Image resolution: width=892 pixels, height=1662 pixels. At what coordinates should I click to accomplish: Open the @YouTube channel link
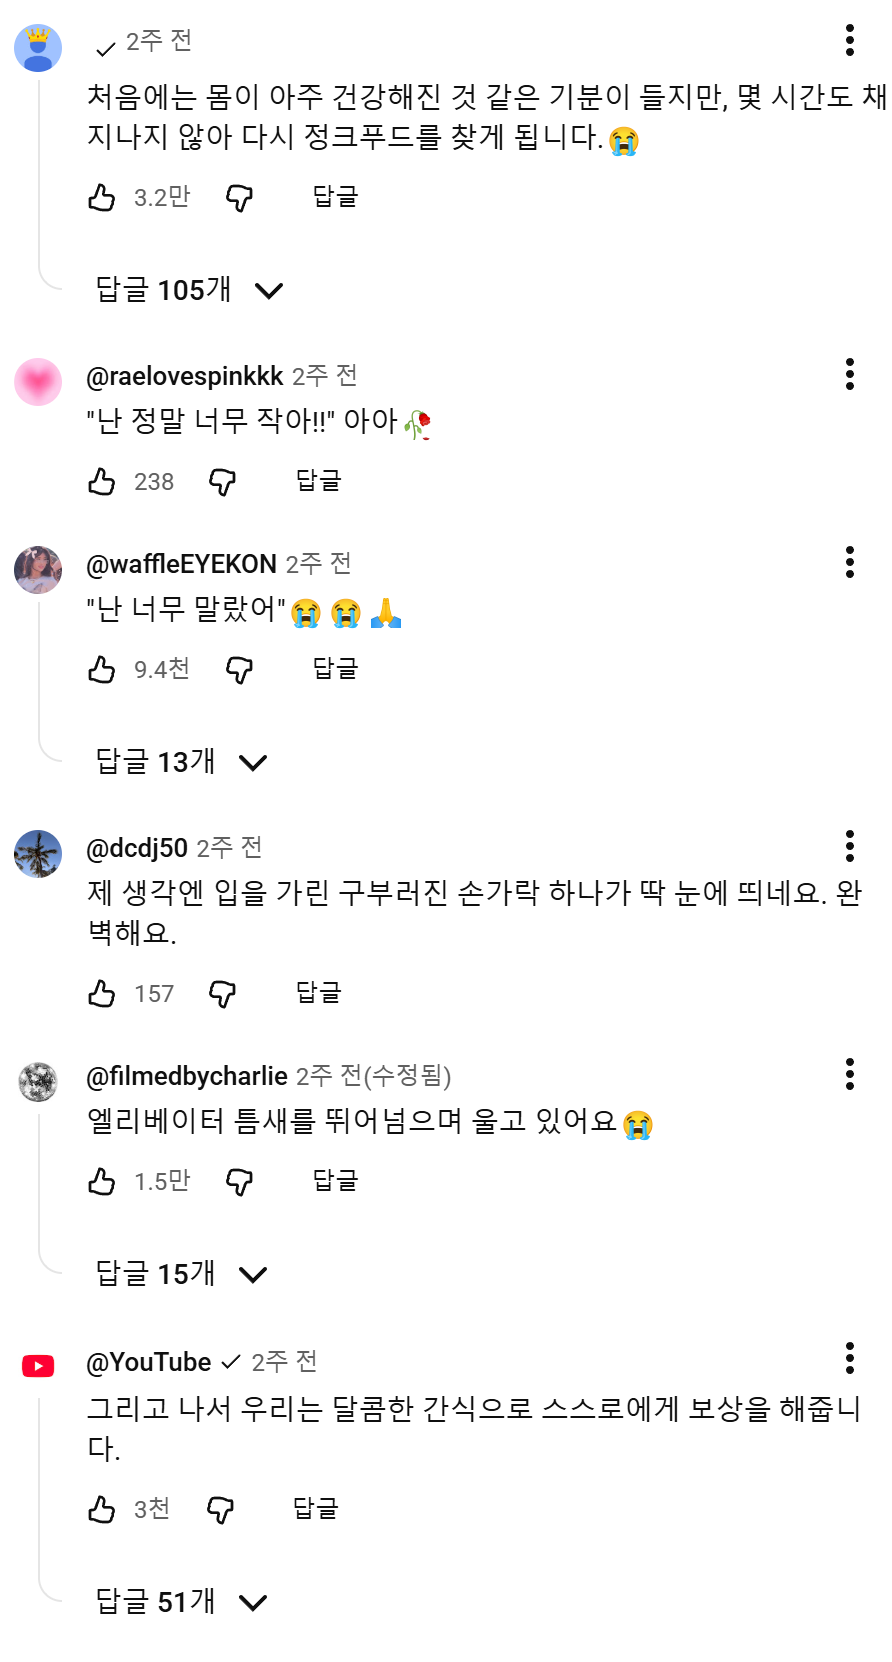click(x=148, y=1362)
